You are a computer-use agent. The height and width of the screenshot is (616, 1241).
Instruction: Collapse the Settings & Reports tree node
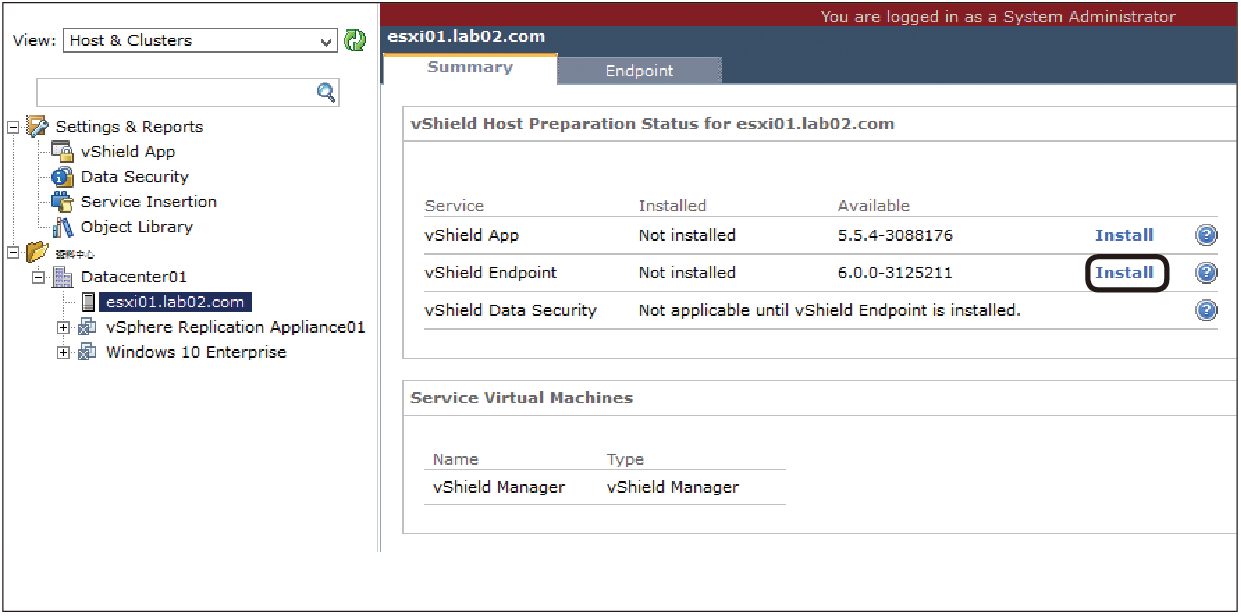(13, 127)
